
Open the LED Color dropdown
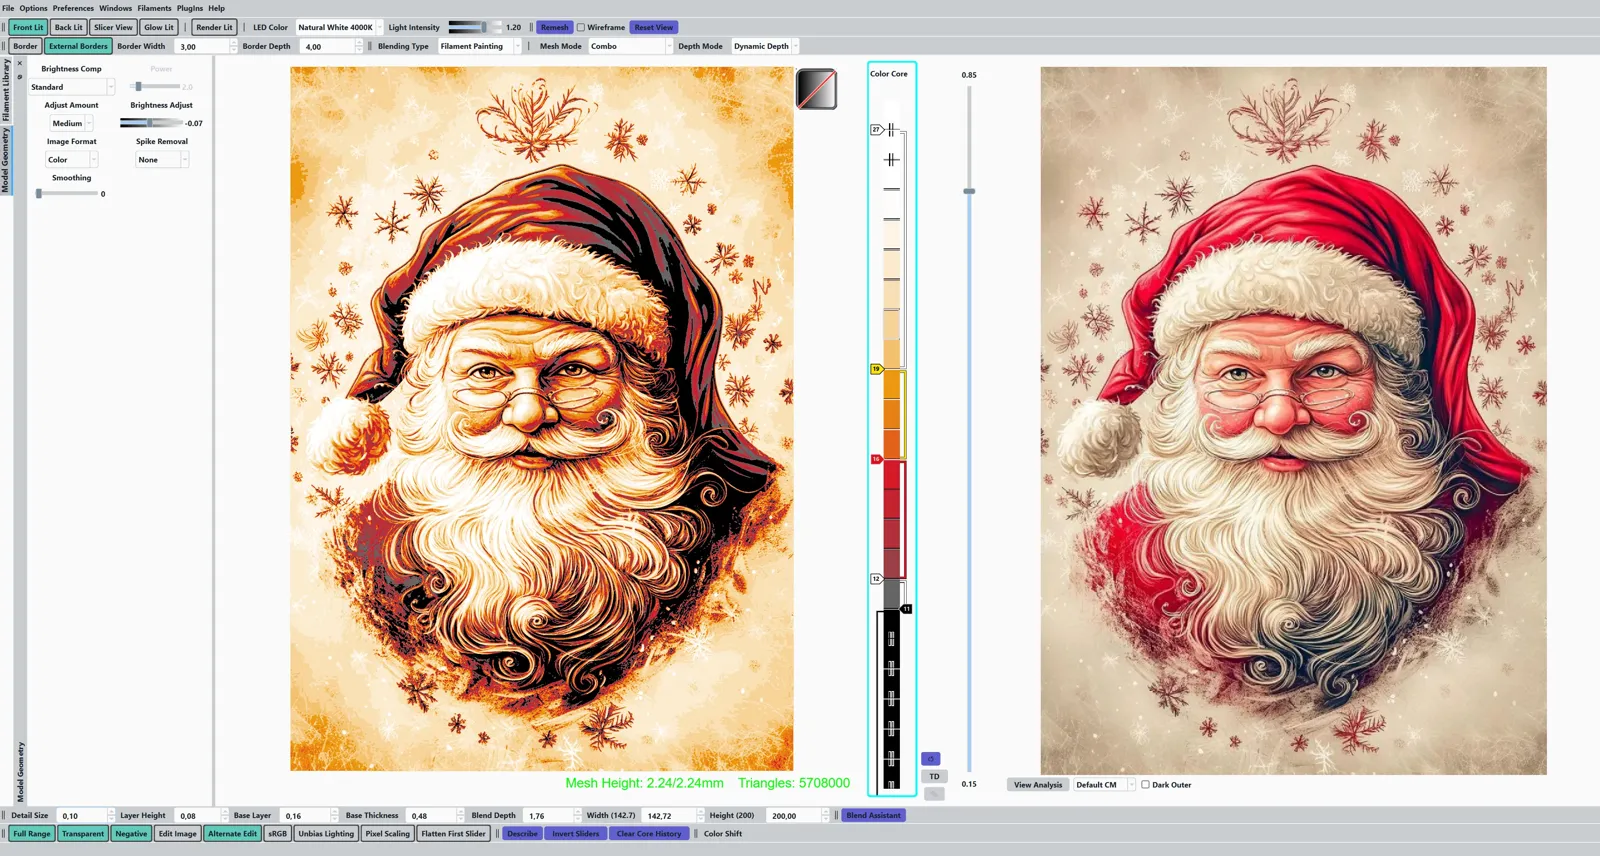point(339,27)
